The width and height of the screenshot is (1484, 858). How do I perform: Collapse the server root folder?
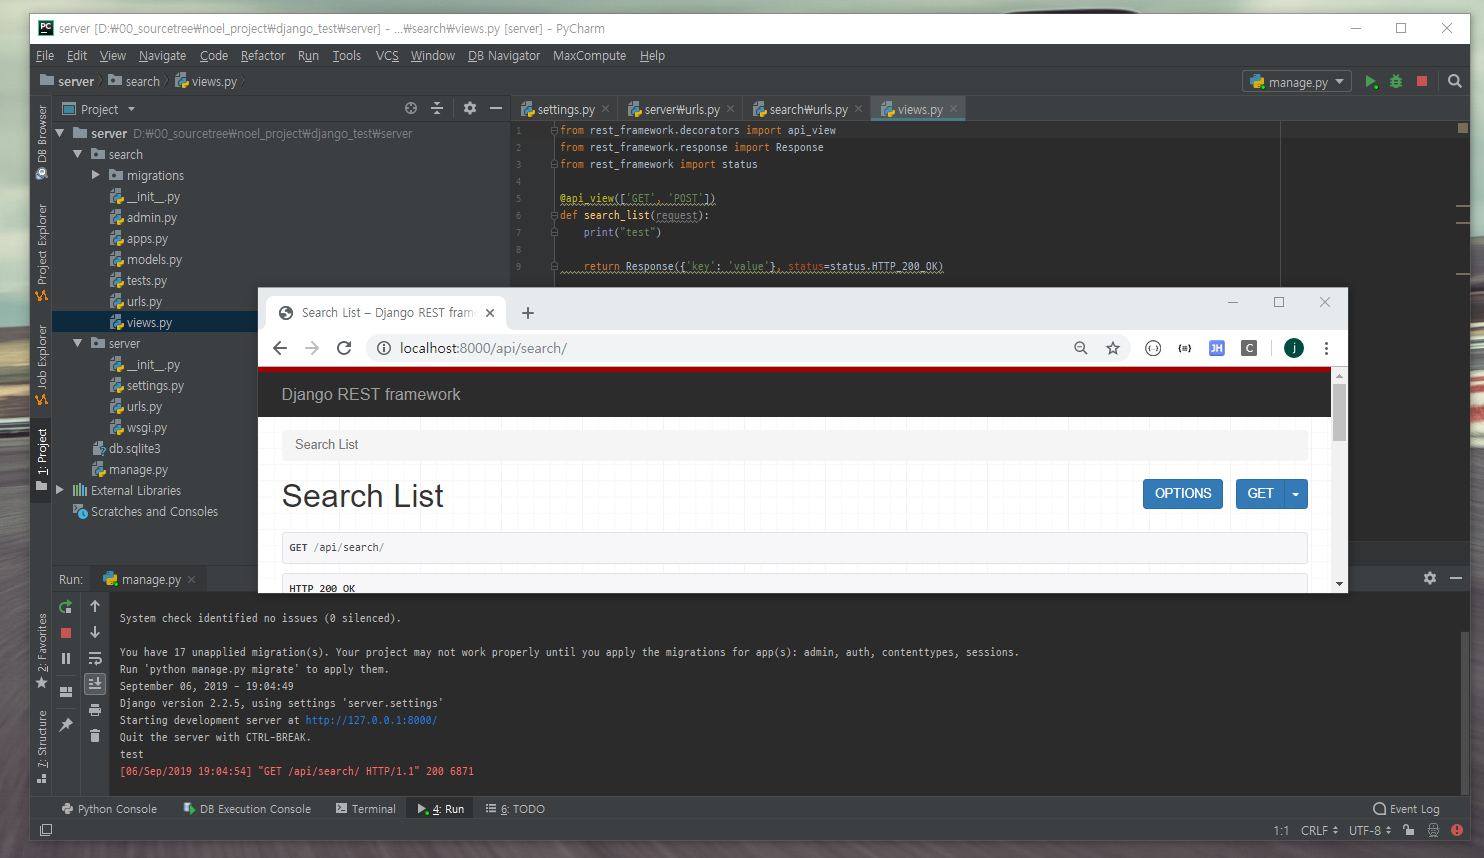click(x=60, y=132)
